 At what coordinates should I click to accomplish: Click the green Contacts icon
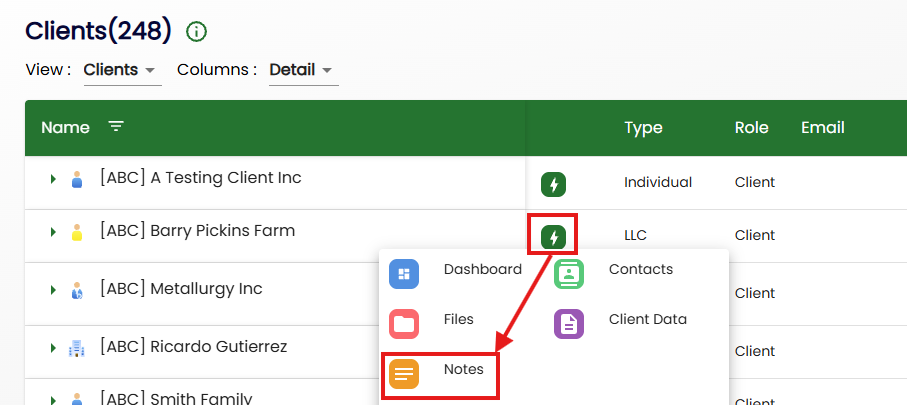(569, 273)
